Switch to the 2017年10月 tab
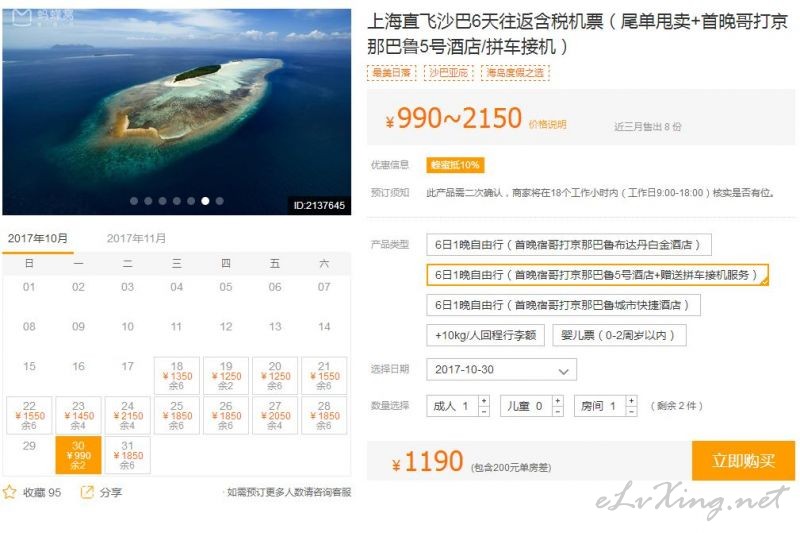 pyautogui.click(x=38, y=238)
